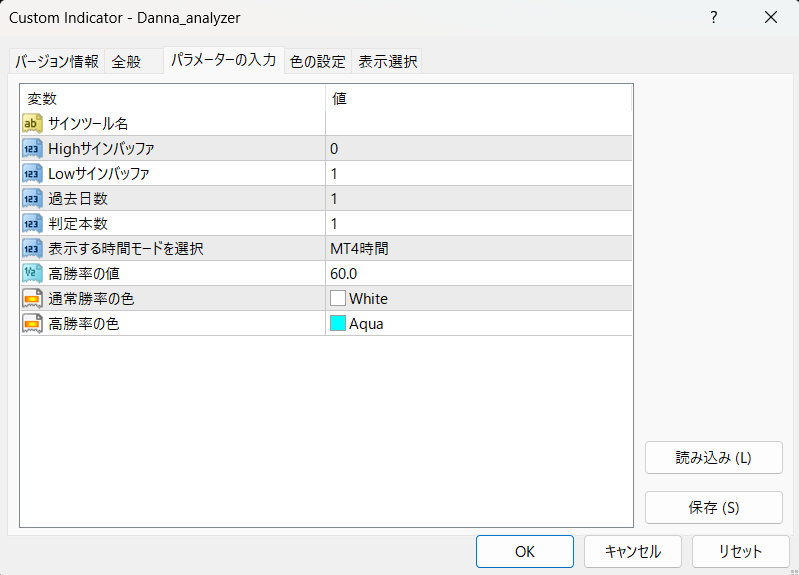Click the icon next to 判定本数
Image resolution: width=799 pixels, height=575 pixels.
pos(32,223)
